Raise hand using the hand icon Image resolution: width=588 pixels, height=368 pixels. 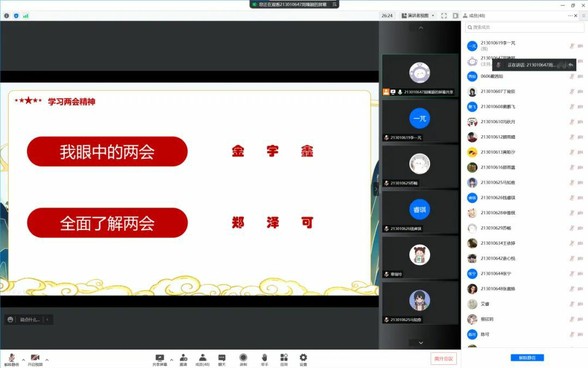(264, 359)
